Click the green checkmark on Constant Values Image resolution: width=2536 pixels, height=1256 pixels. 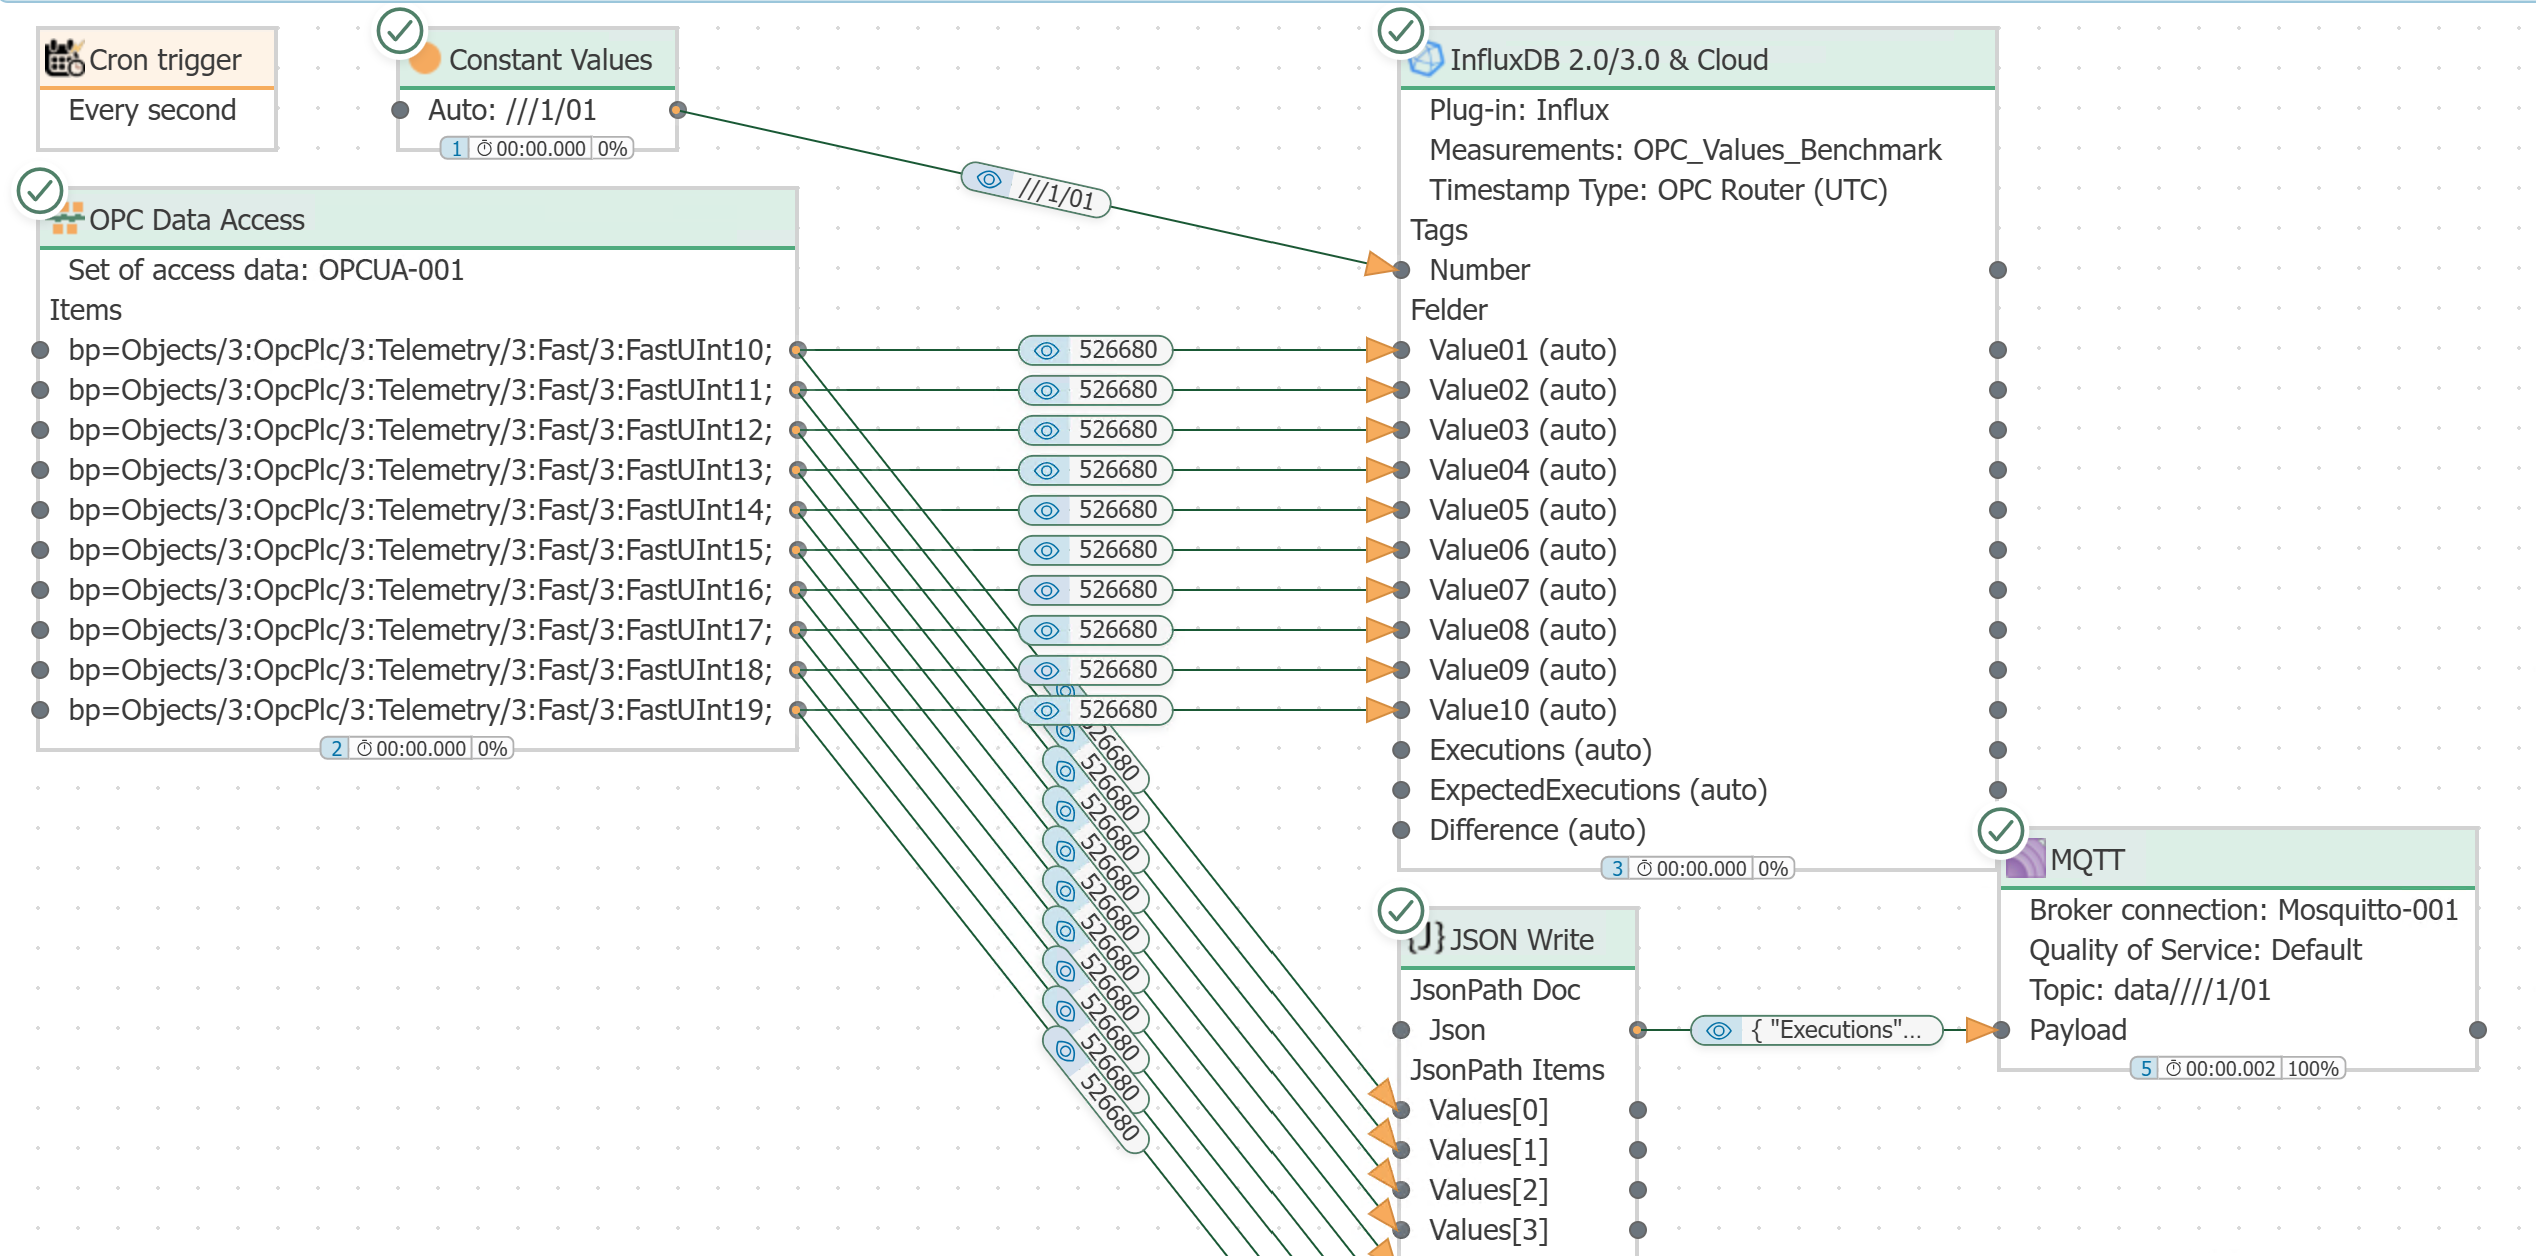[x=400, y=31]
